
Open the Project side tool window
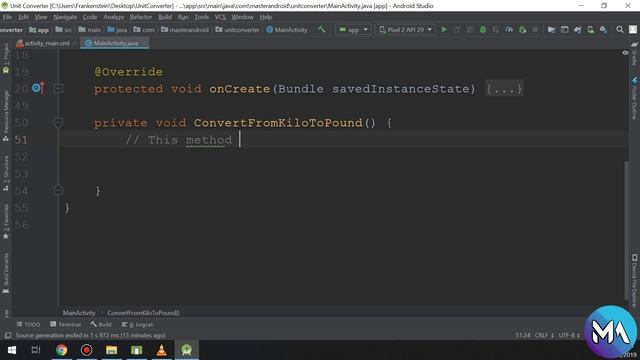[x=6, y=58]
